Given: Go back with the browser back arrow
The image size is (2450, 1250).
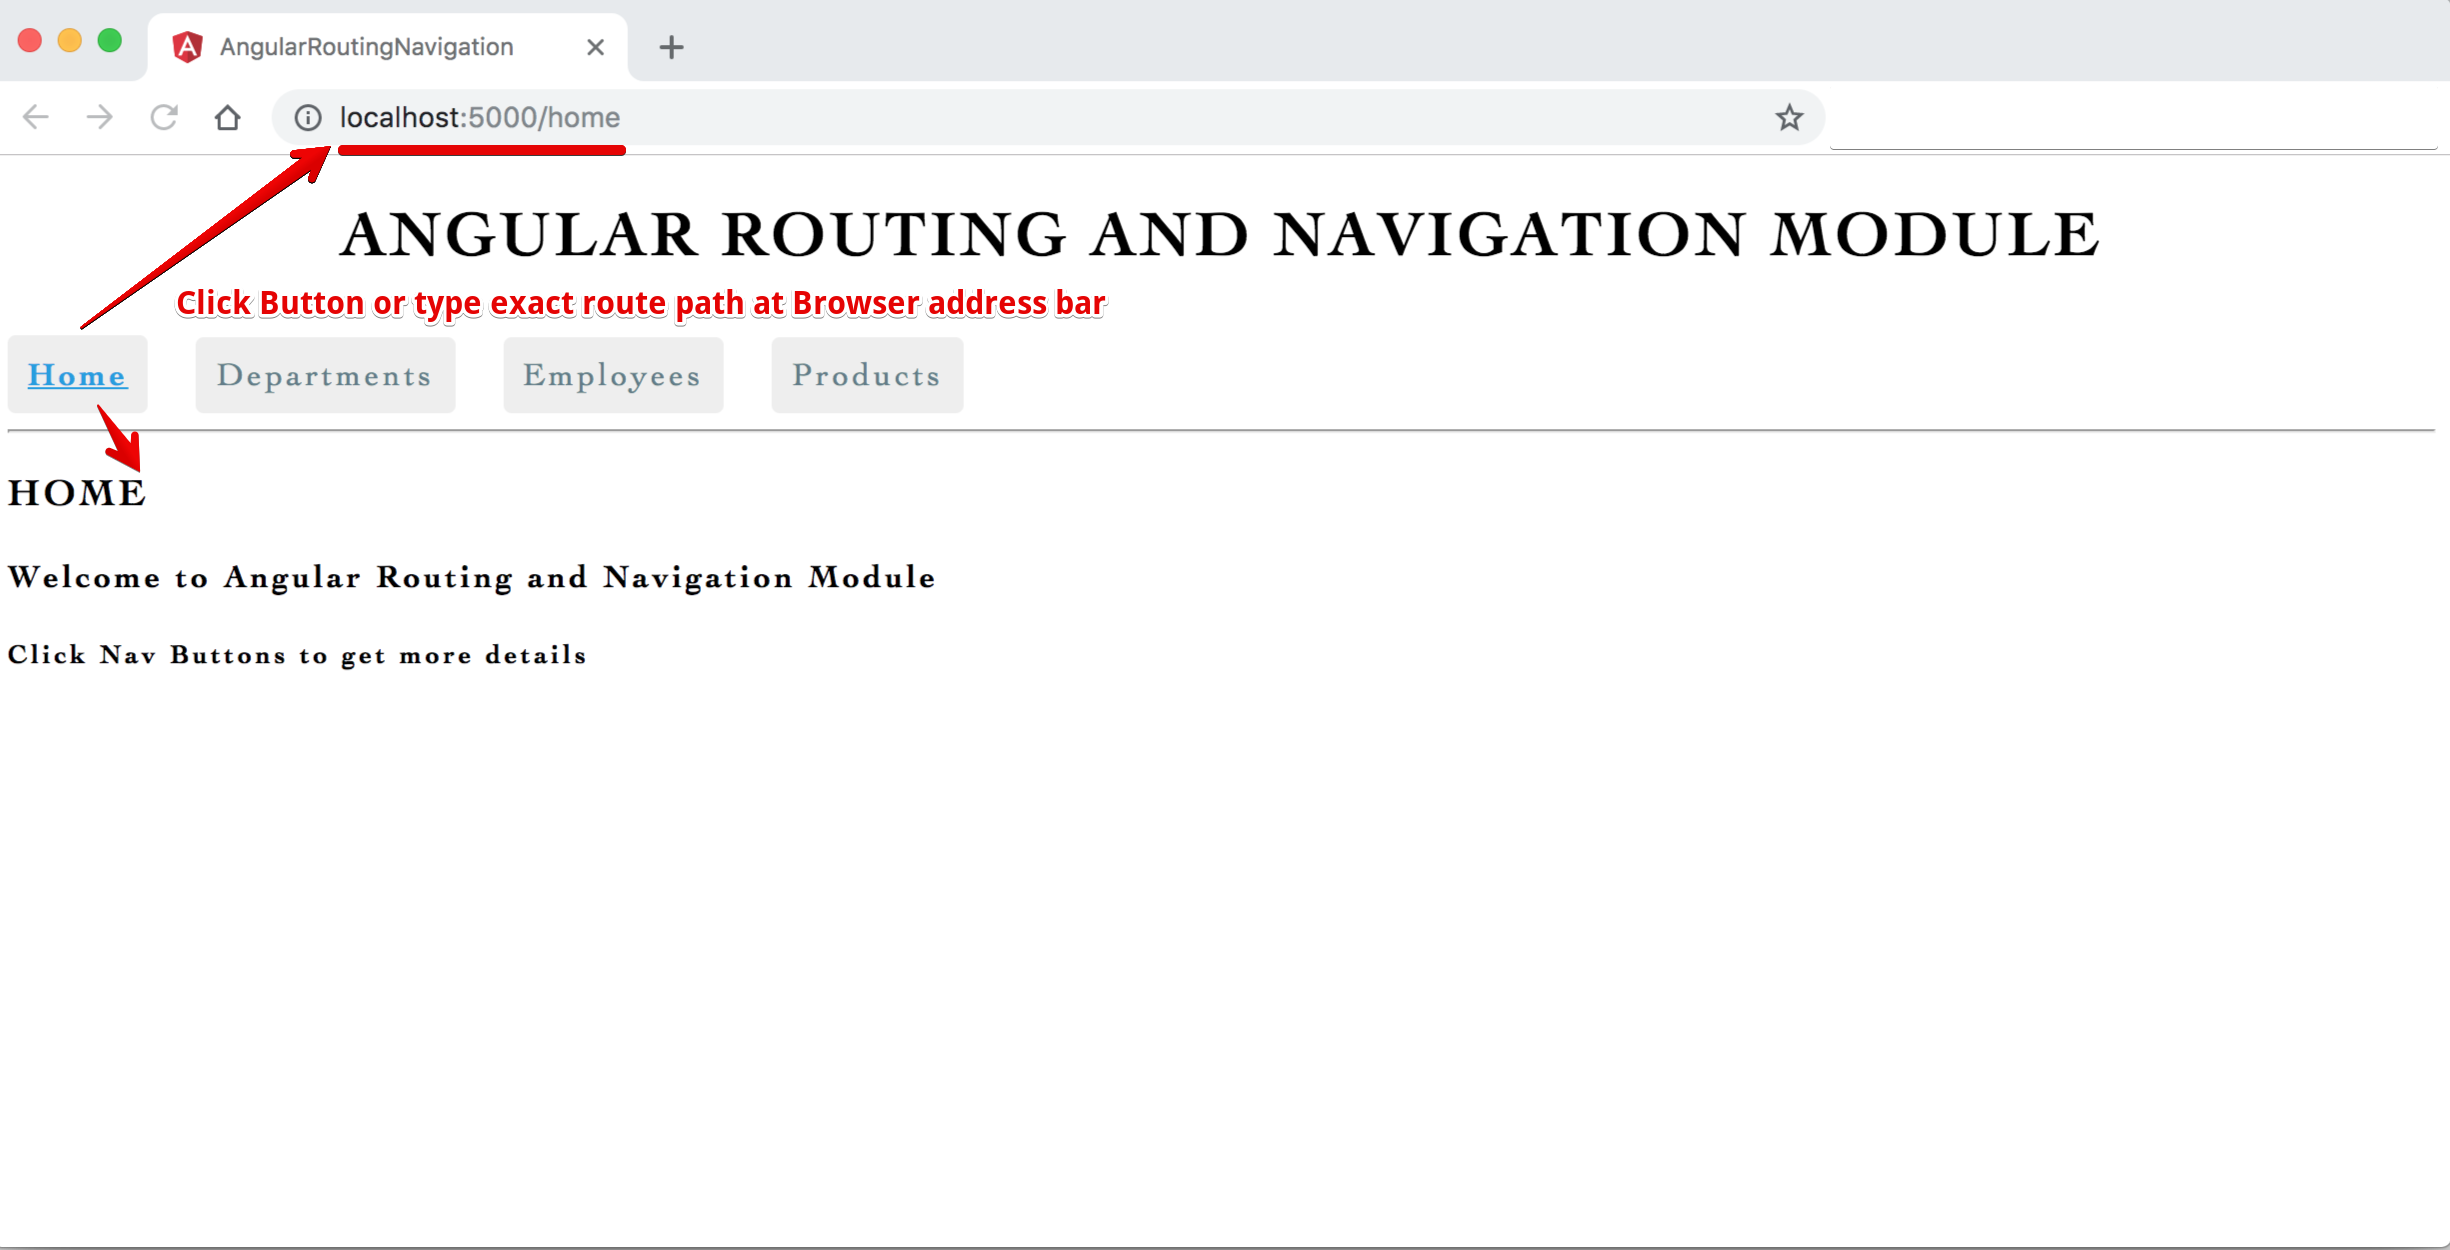Looking at the screenshot, I should (36, 118).
